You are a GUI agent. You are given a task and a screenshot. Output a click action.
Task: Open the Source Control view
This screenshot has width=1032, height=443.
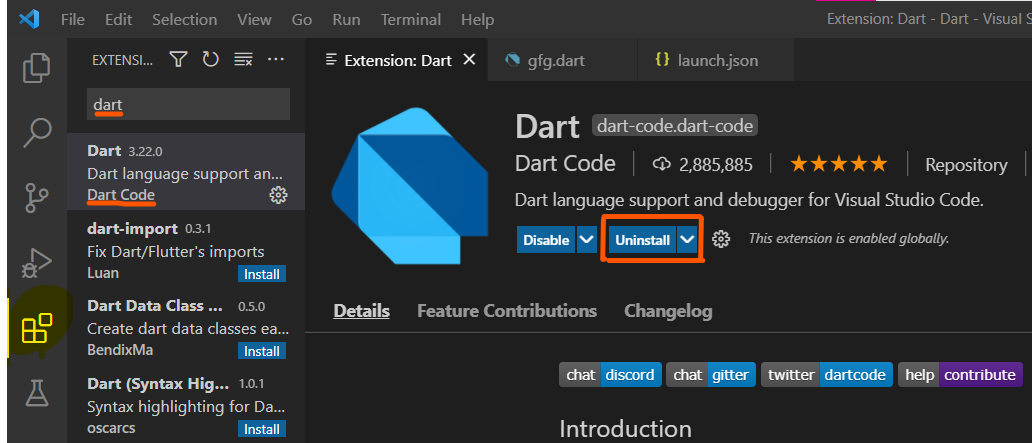click(x=36, y=198)
